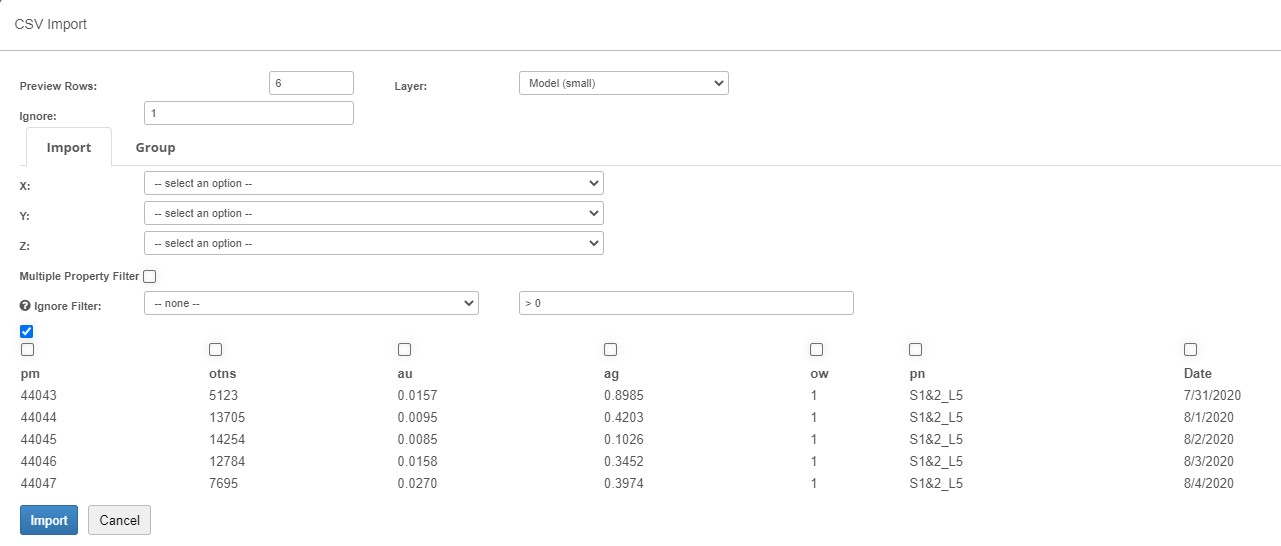Check the ow column checkbox

point(816,350)
